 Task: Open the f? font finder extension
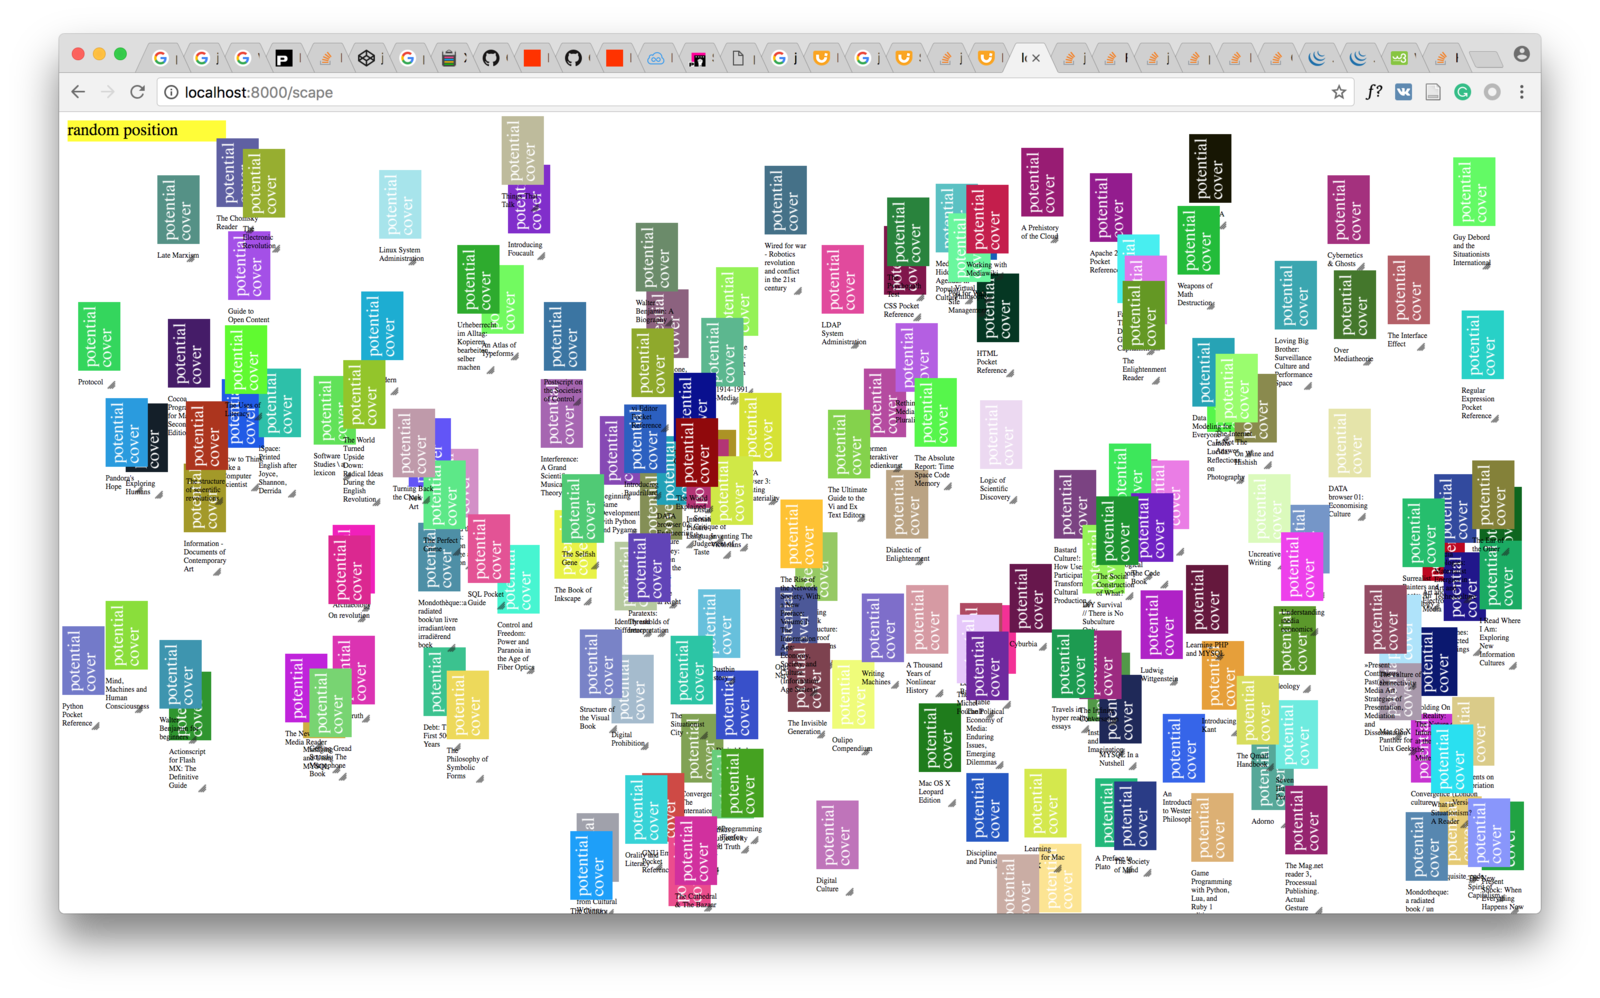1374,92
